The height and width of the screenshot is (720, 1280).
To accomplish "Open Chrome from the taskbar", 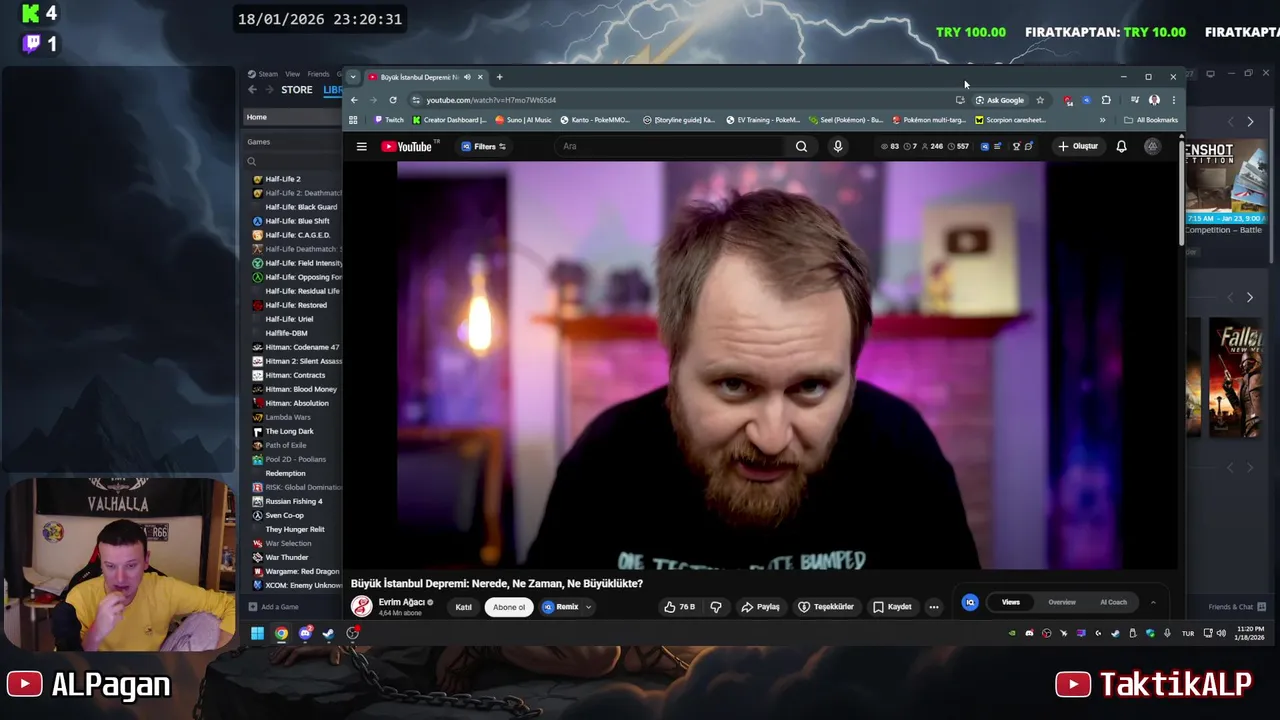I will coord(281,633).
